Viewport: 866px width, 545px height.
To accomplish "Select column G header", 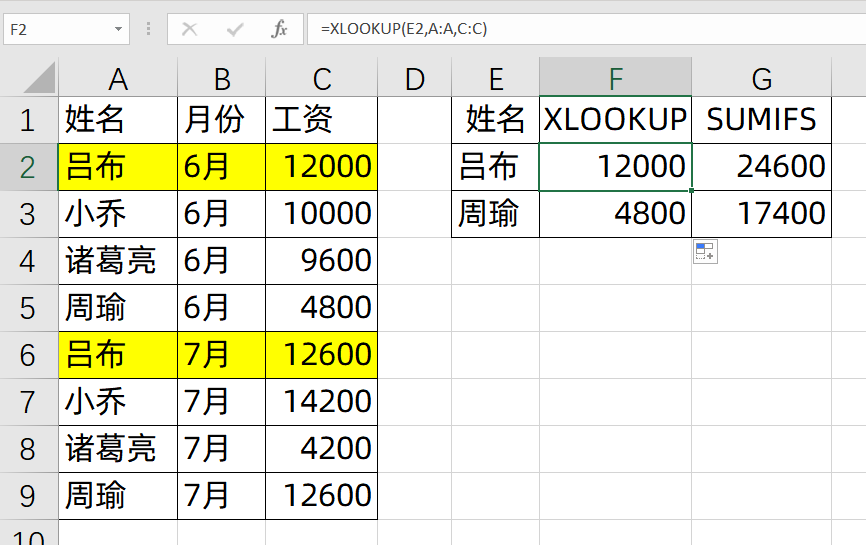I will click(761, 78).
